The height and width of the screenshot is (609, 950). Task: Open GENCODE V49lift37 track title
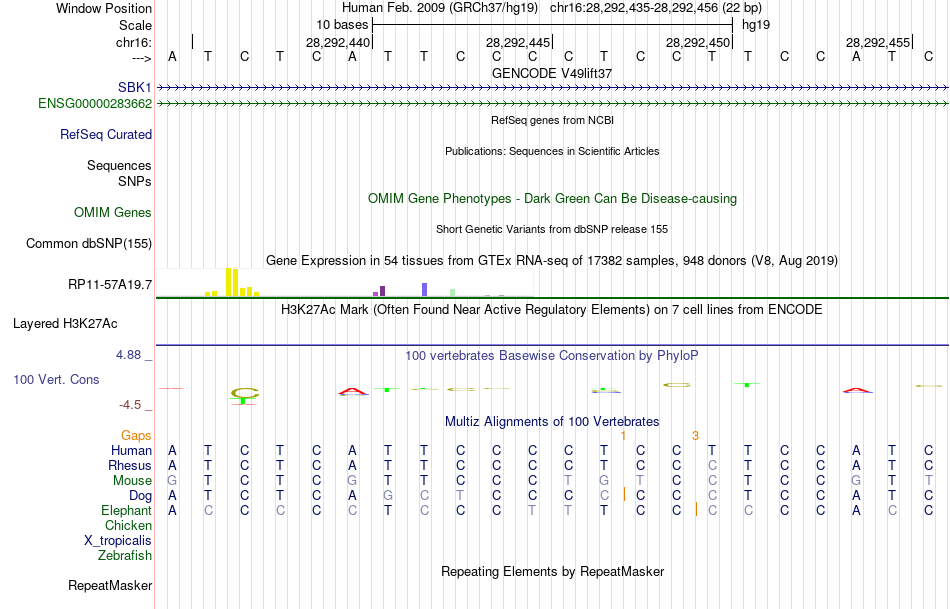[x=552, y=73]
